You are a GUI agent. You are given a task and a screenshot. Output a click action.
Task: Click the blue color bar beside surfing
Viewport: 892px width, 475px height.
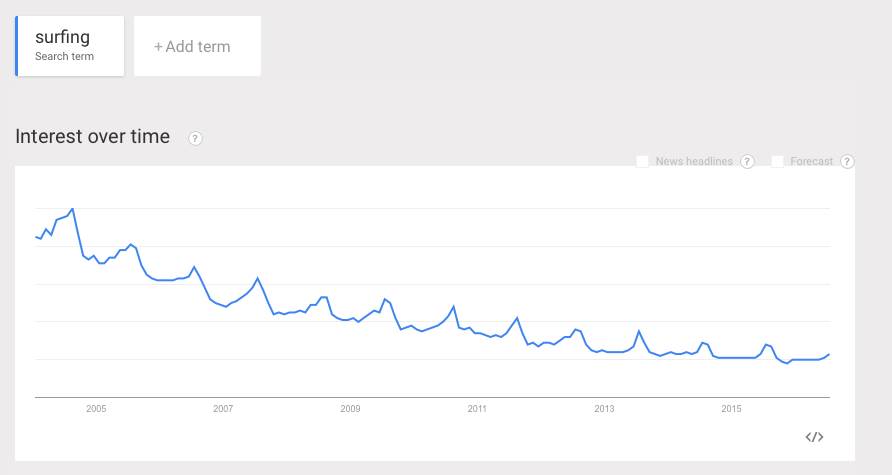[17, 46]
